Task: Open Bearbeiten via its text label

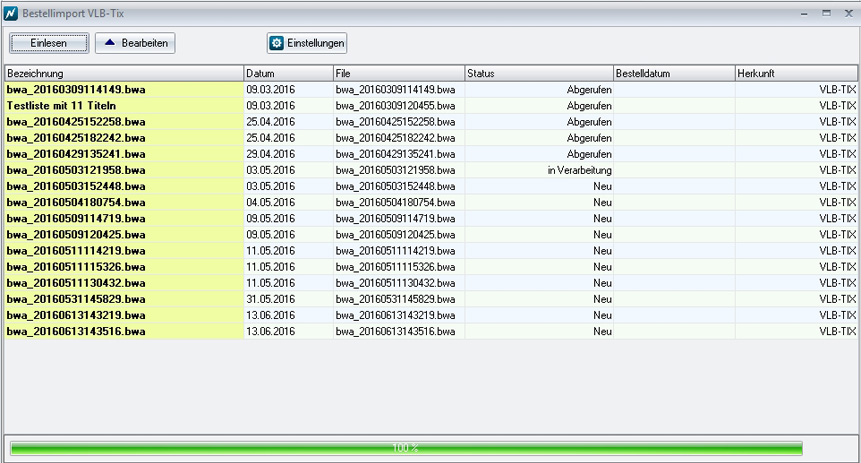Action: pyautogui.click(x=144, y=43)
